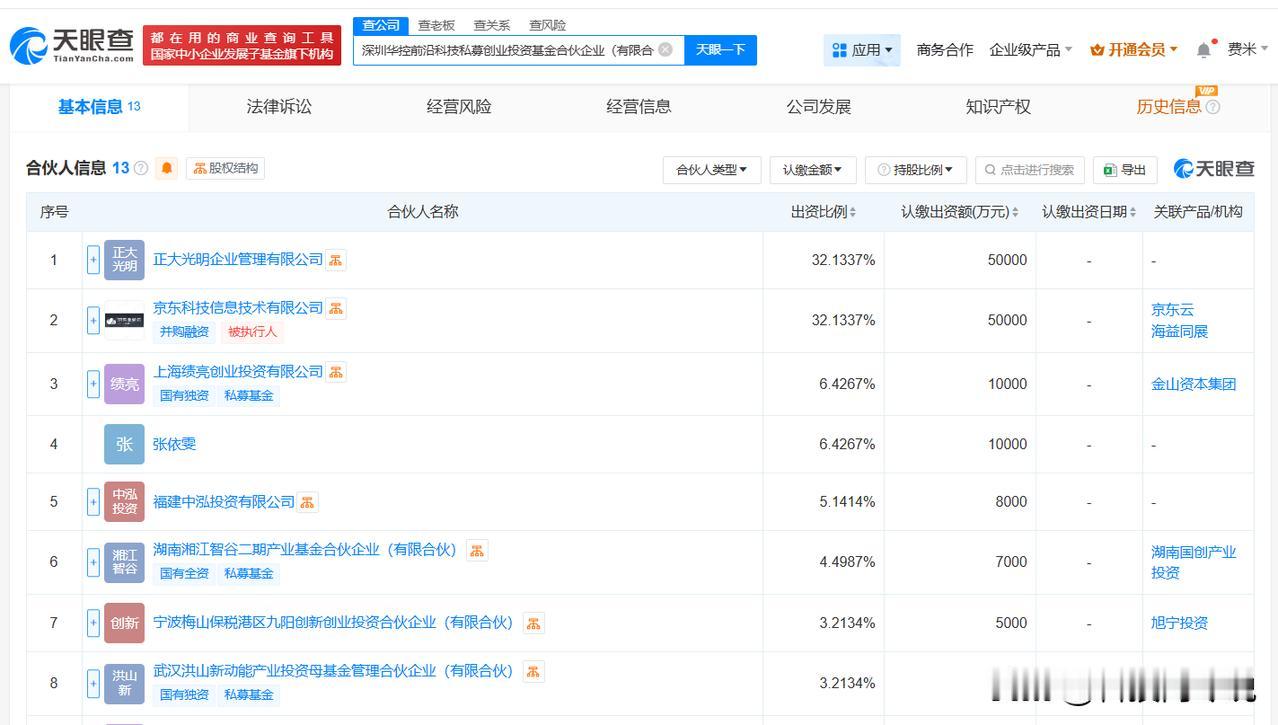Open the 开通会员 membership dropdown
This screenshot has width=1278, height=725.
tap(1134, 50)
